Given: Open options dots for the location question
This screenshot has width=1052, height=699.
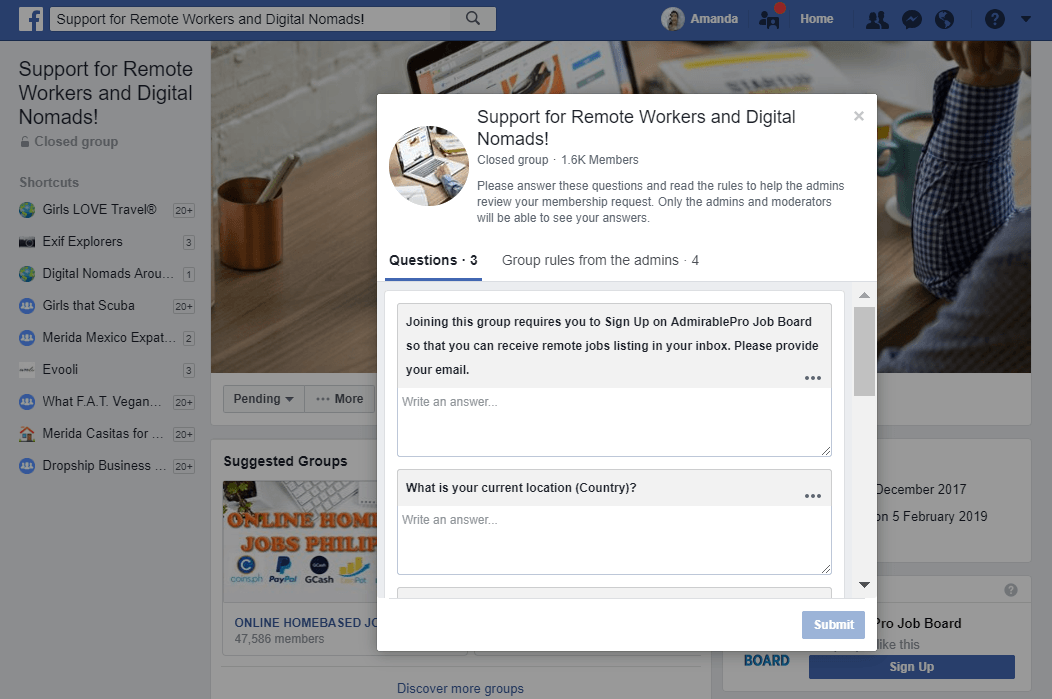Looking at the screenshot, I should (812, 496).
